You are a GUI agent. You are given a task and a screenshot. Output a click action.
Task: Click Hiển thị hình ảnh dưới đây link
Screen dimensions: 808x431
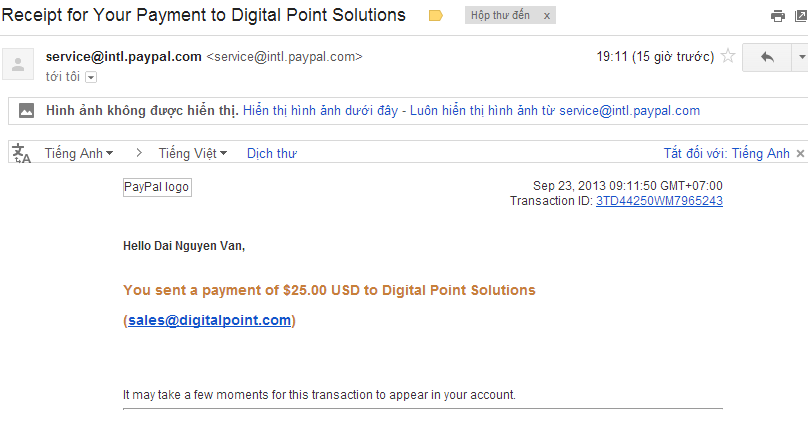point(320,111)
